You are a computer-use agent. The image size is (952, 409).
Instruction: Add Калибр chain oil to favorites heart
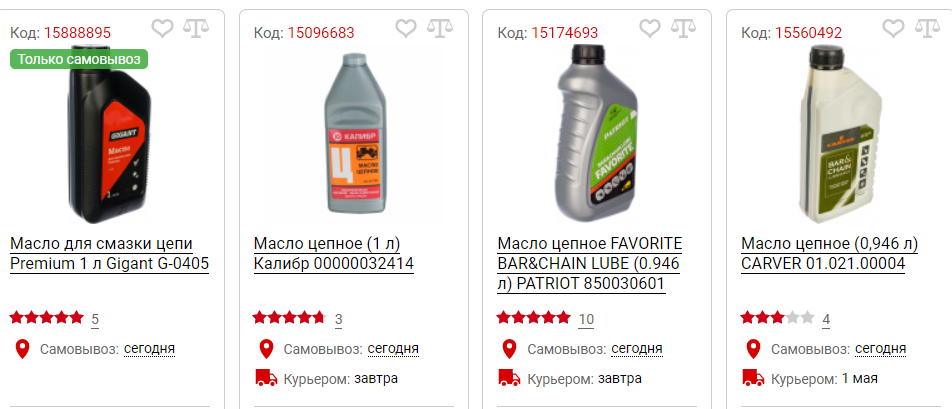pyautogui.click(x=406, y=28)
